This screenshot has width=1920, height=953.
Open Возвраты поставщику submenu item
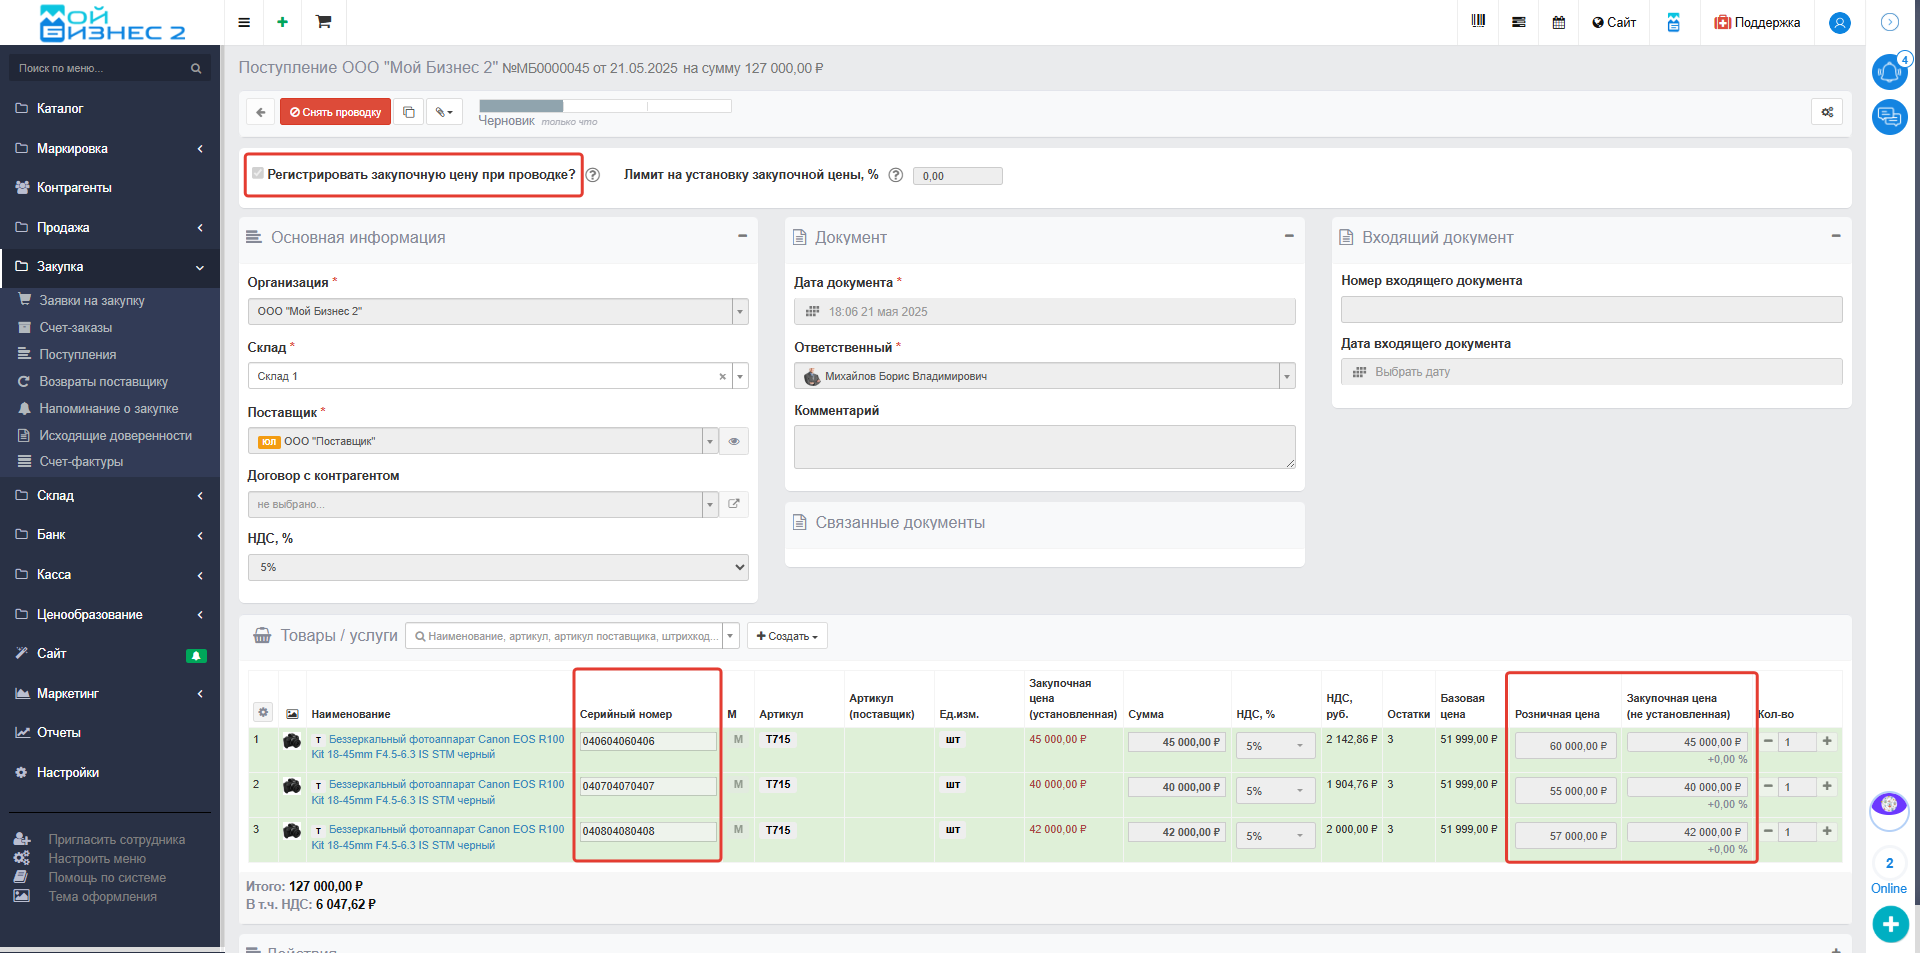click(x=103, y=381)
